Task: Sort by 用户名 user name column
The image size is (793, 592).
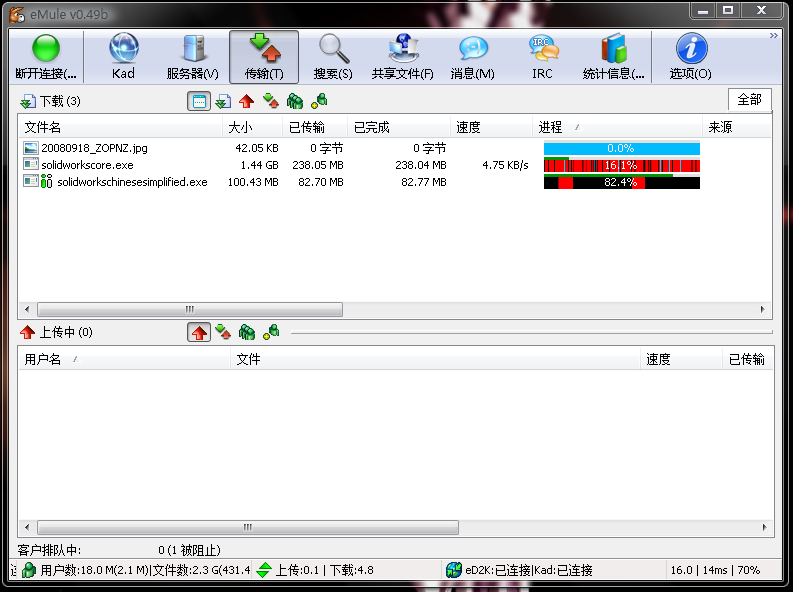Action: coord(124,359)
